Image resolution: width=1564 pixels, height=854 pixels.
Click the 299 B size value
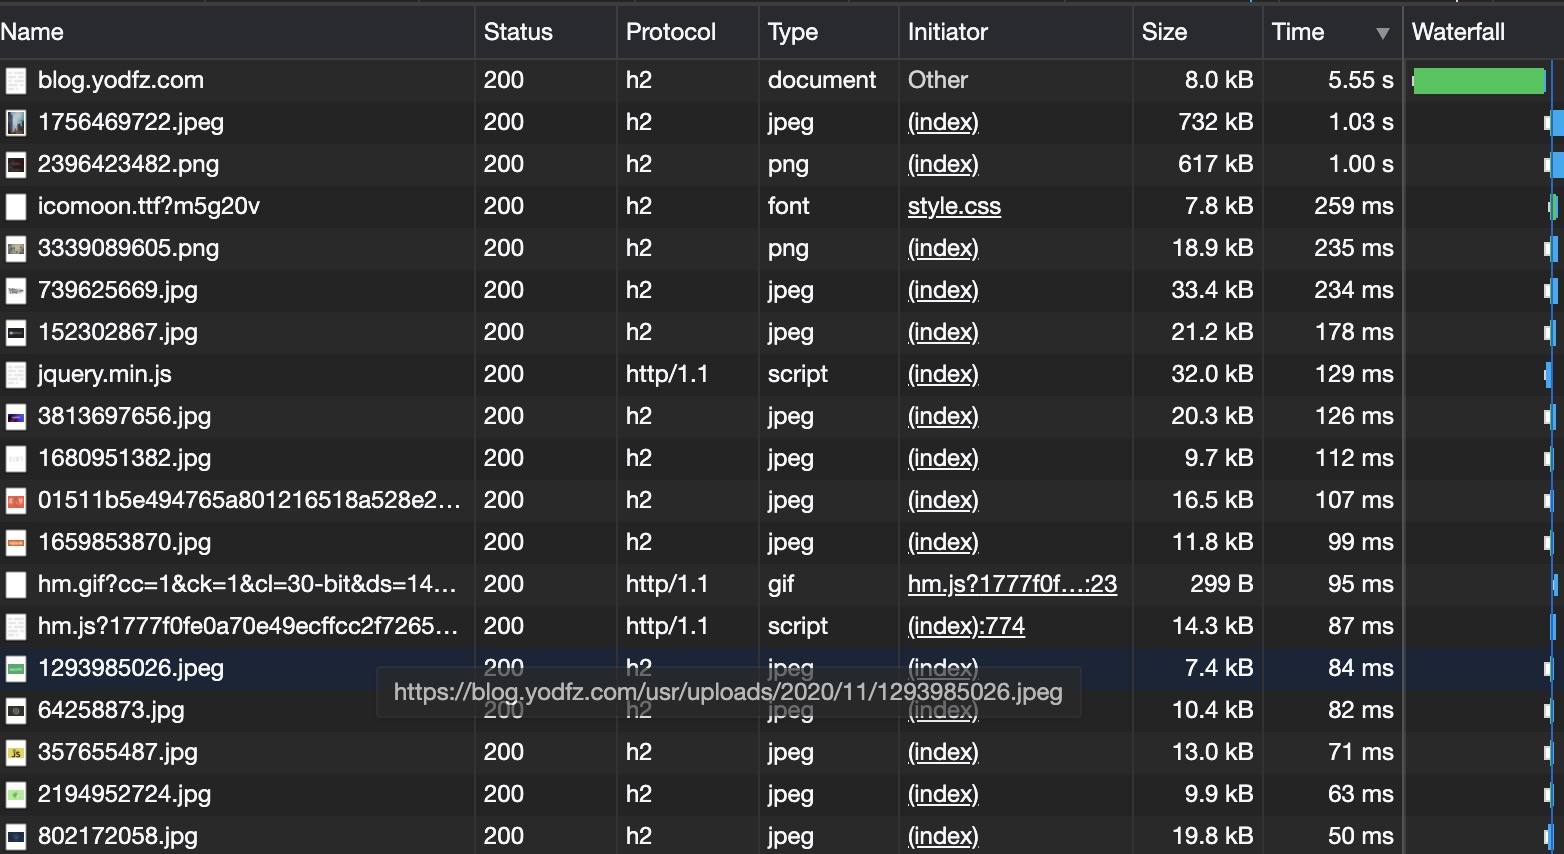(x=1221, y=584)
